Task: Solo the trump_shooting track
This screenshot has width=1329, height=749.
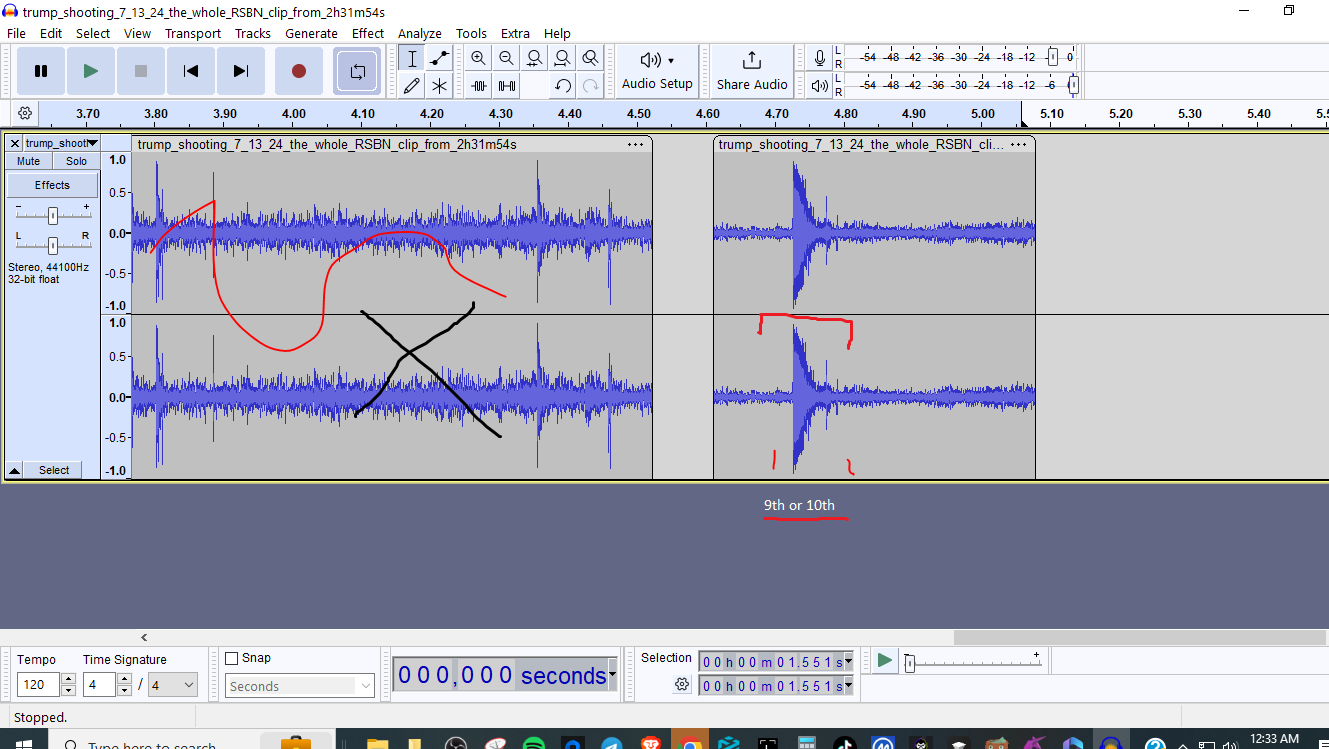Action: 77,161
